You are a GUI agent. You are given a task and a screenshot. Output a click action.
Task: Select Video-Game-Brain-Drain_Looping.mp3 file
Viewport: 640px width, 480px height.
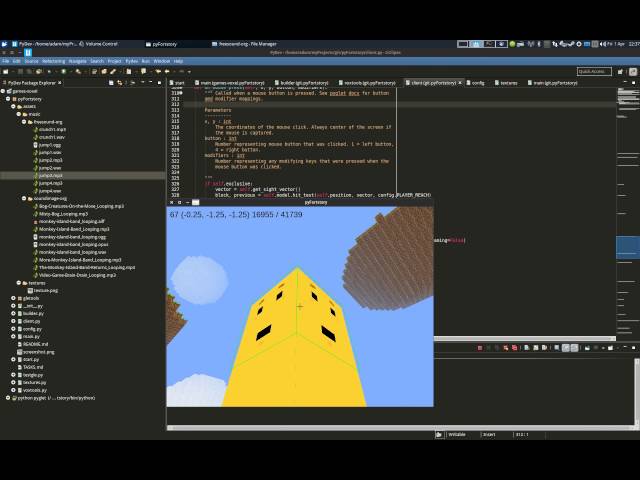tap(77, 275)
